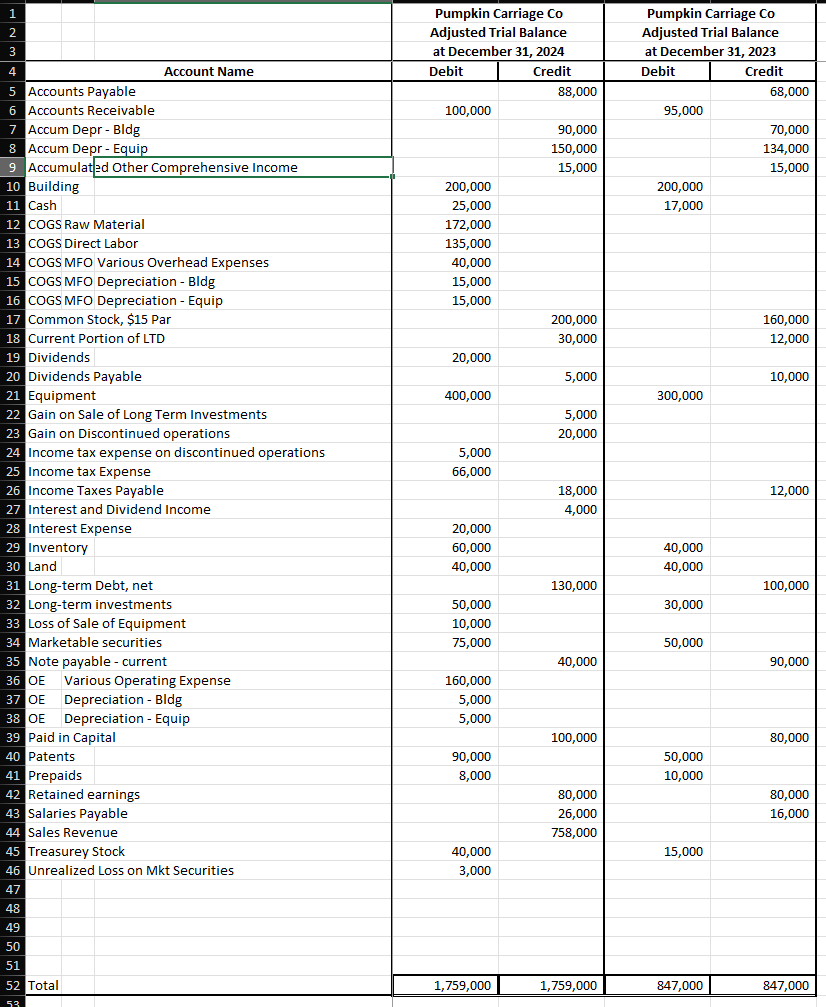This screenshot has width=826, height=1007.
Task: Click row header 1 to select the top row
Action: (x=12, y=15)
